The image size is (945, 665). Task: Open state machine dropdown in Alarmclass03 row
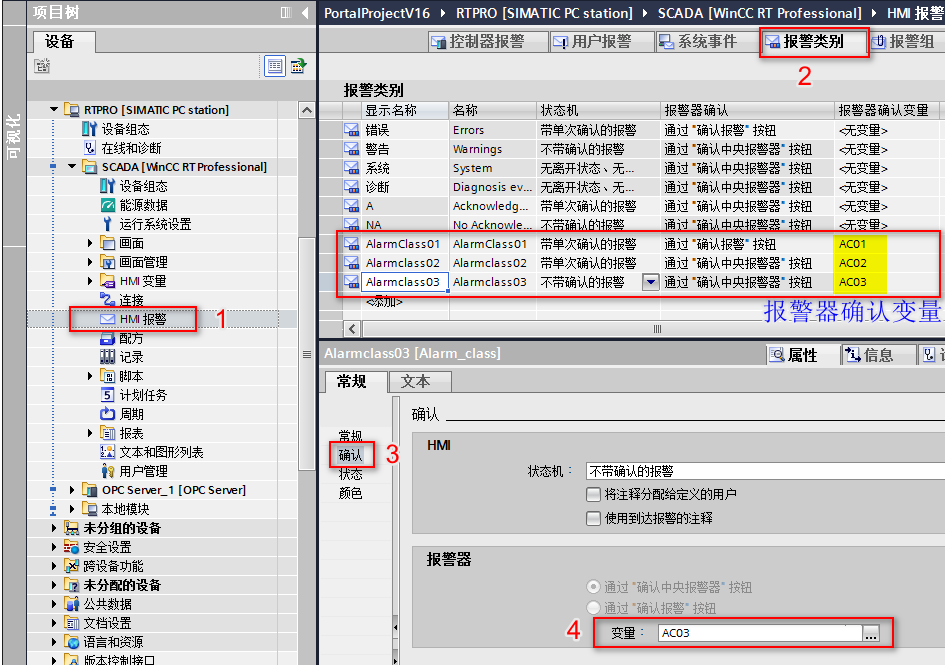pos(650,282)
